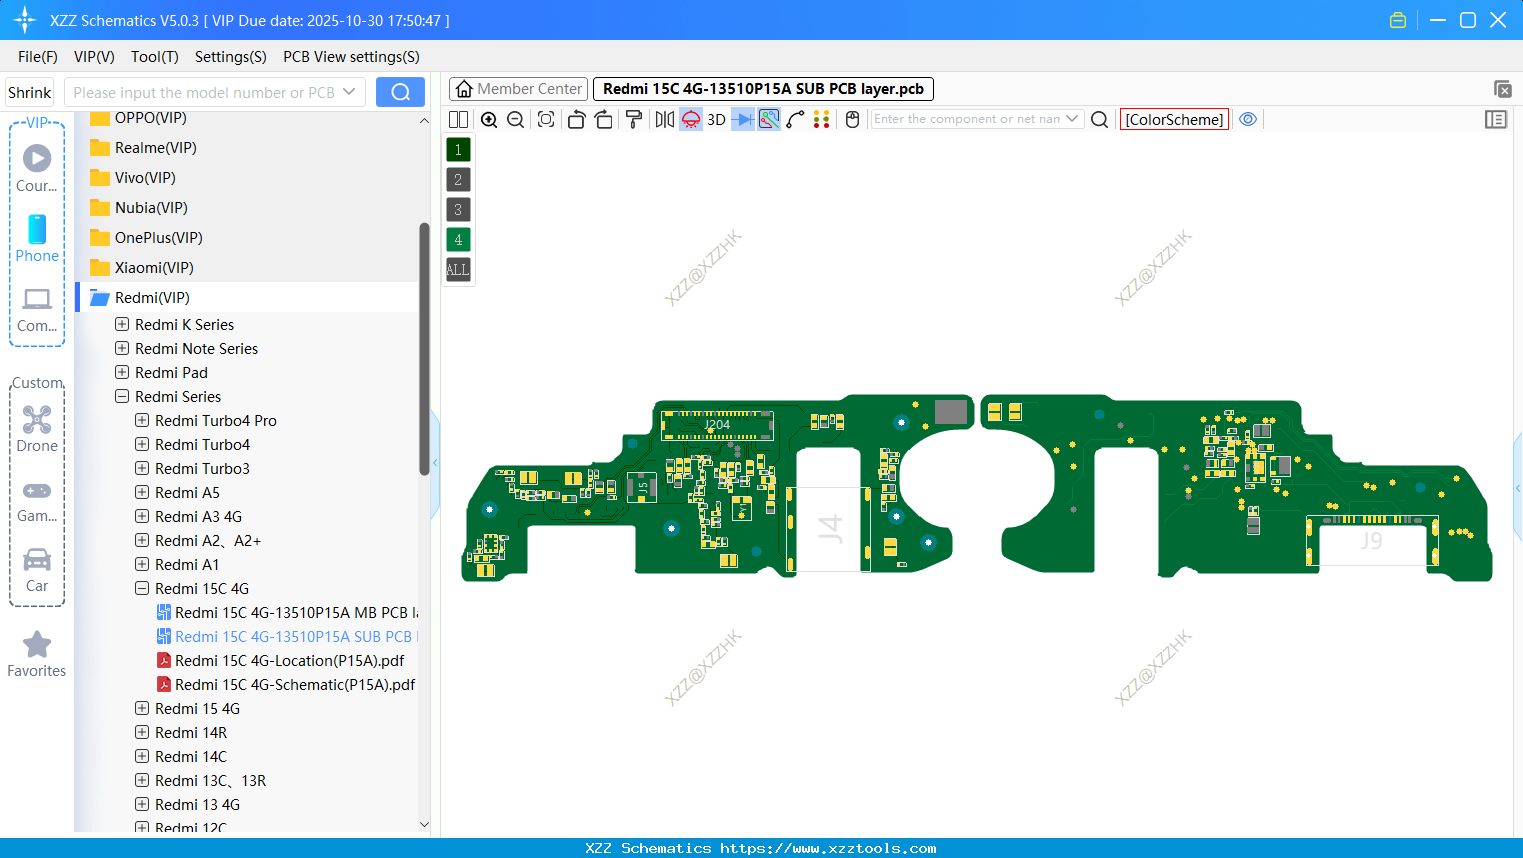Viewport: 1523px width, 858px height.
Task: Select the Car category
Action: pos(37,570)
